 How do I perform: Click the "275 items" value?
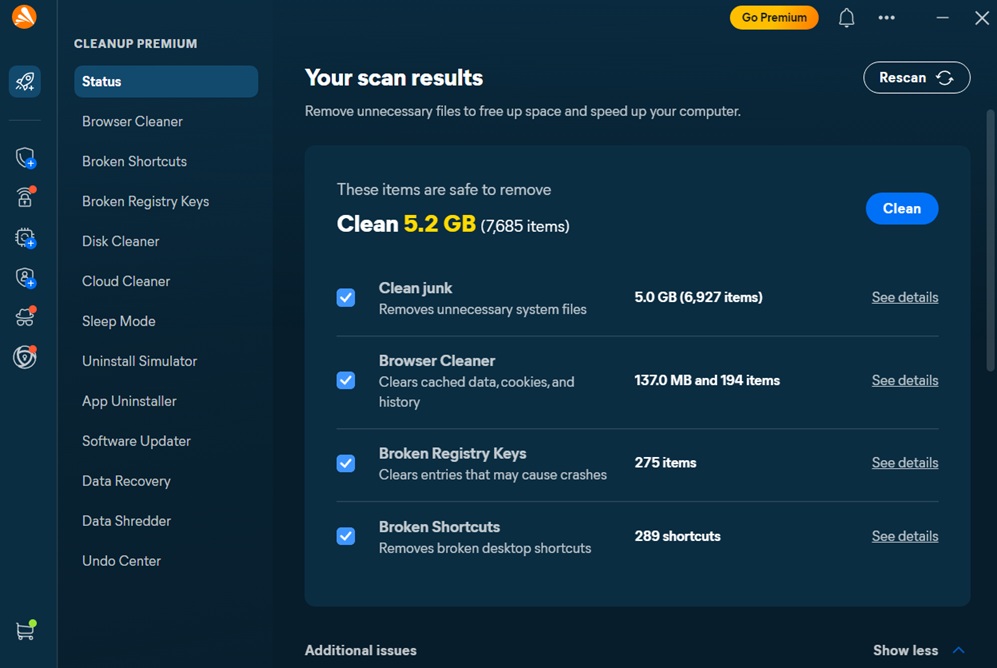point(665,463)
